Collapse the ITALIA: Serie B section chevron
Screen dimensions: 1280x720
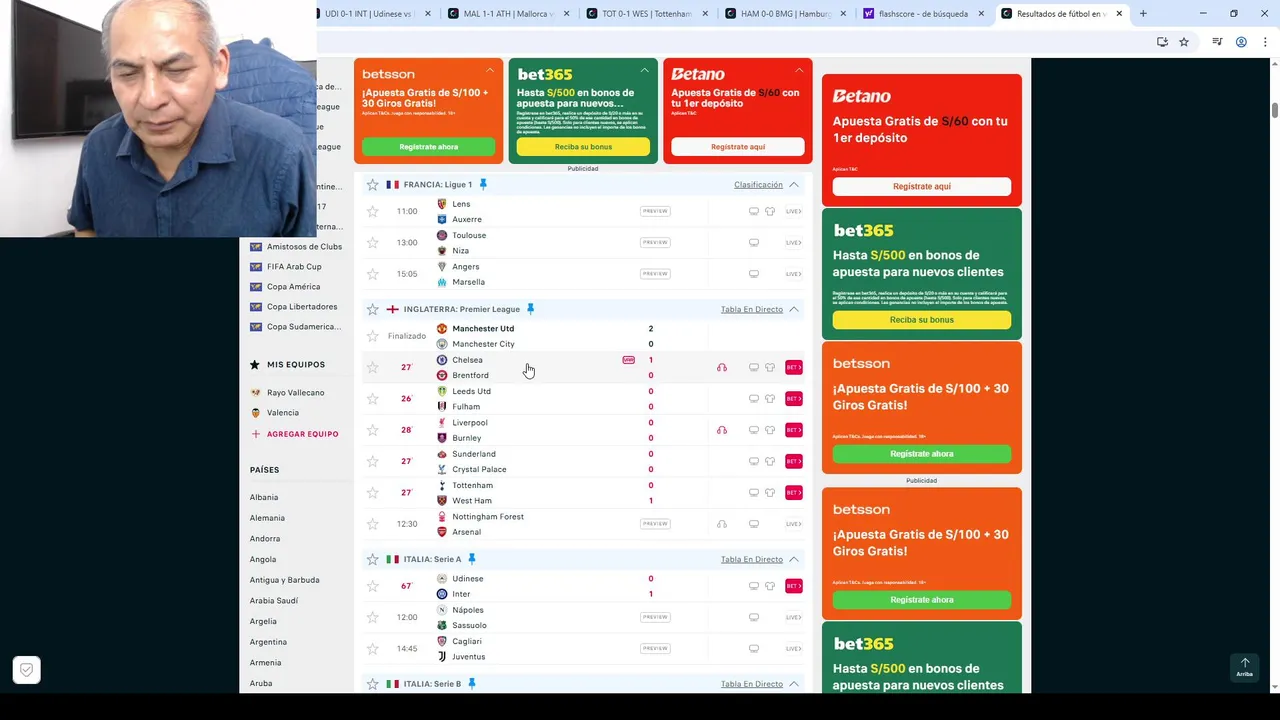[x=794, y=684]
